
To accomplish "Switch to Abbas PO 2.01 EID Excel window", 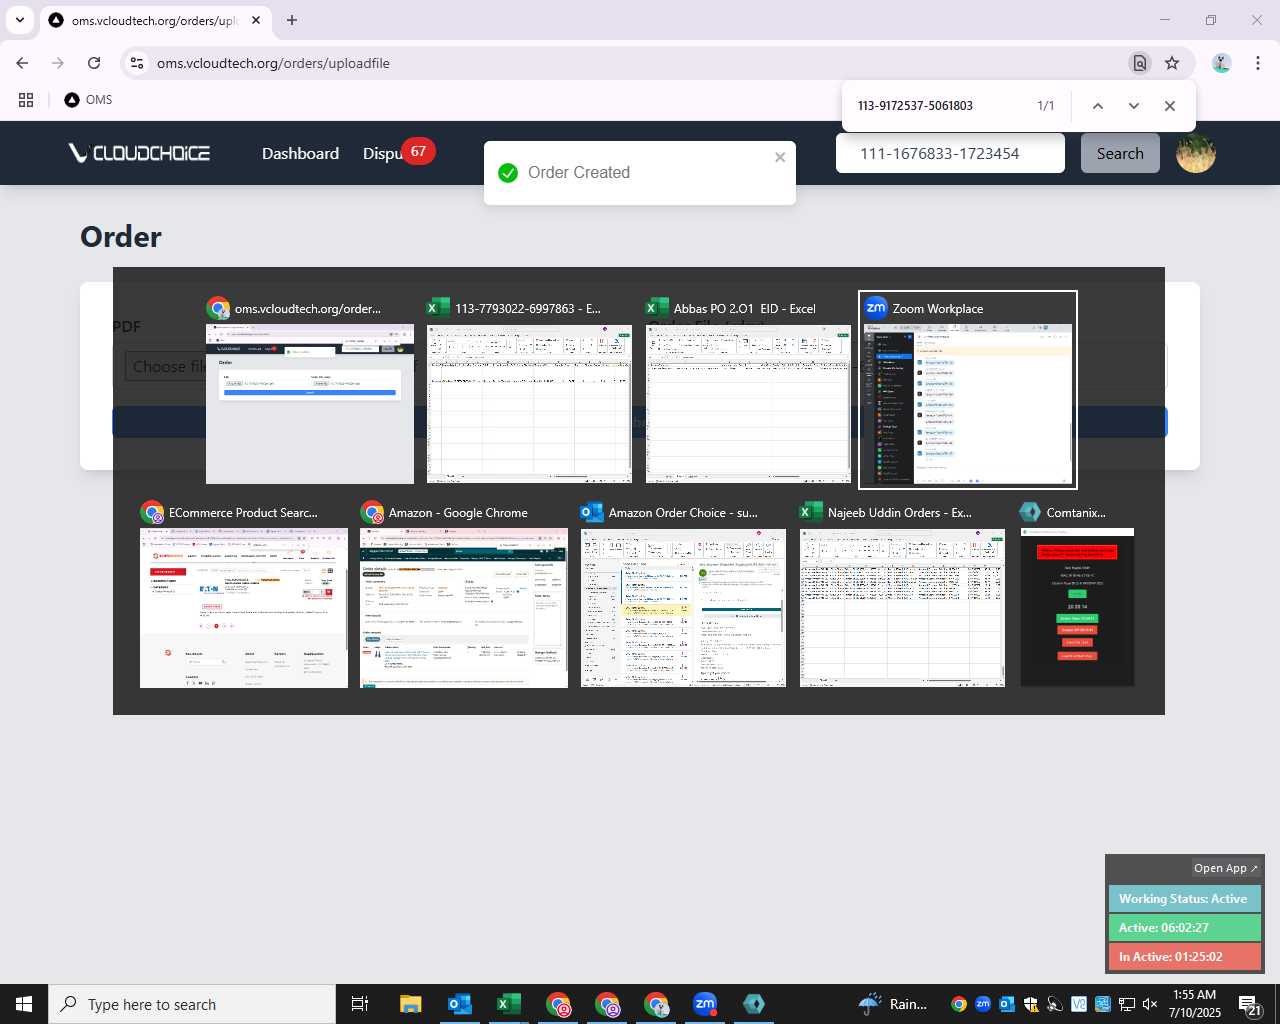I will [x=748, y=391].
